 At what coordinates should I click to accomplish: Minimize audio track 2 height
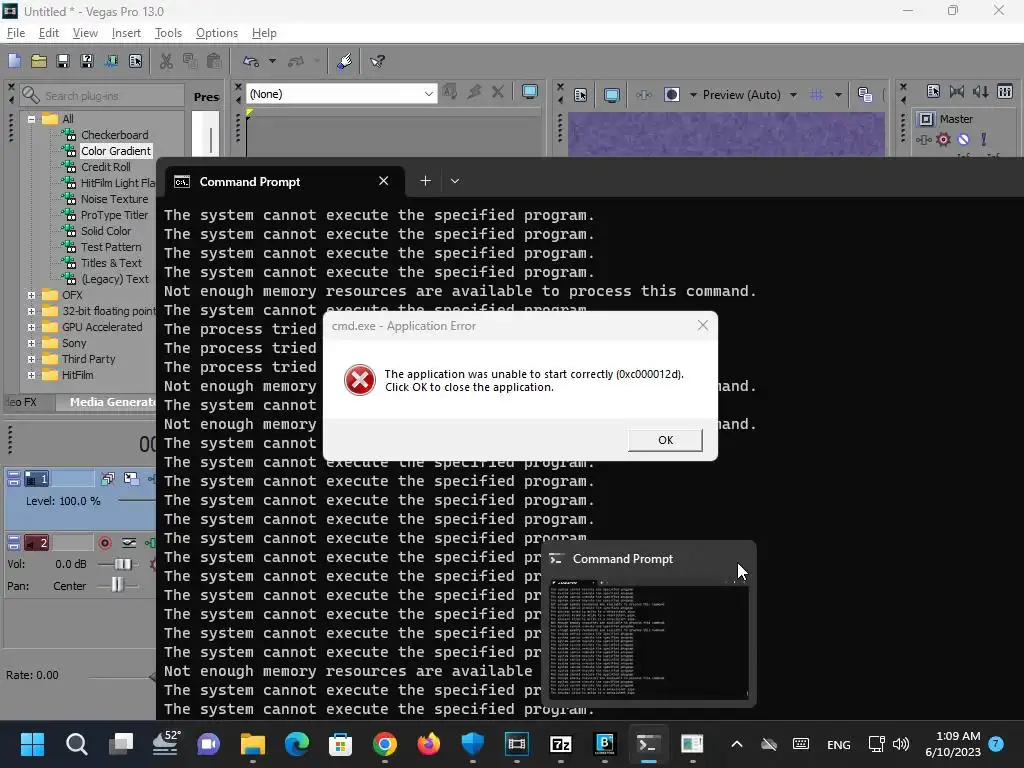[13, 539]
